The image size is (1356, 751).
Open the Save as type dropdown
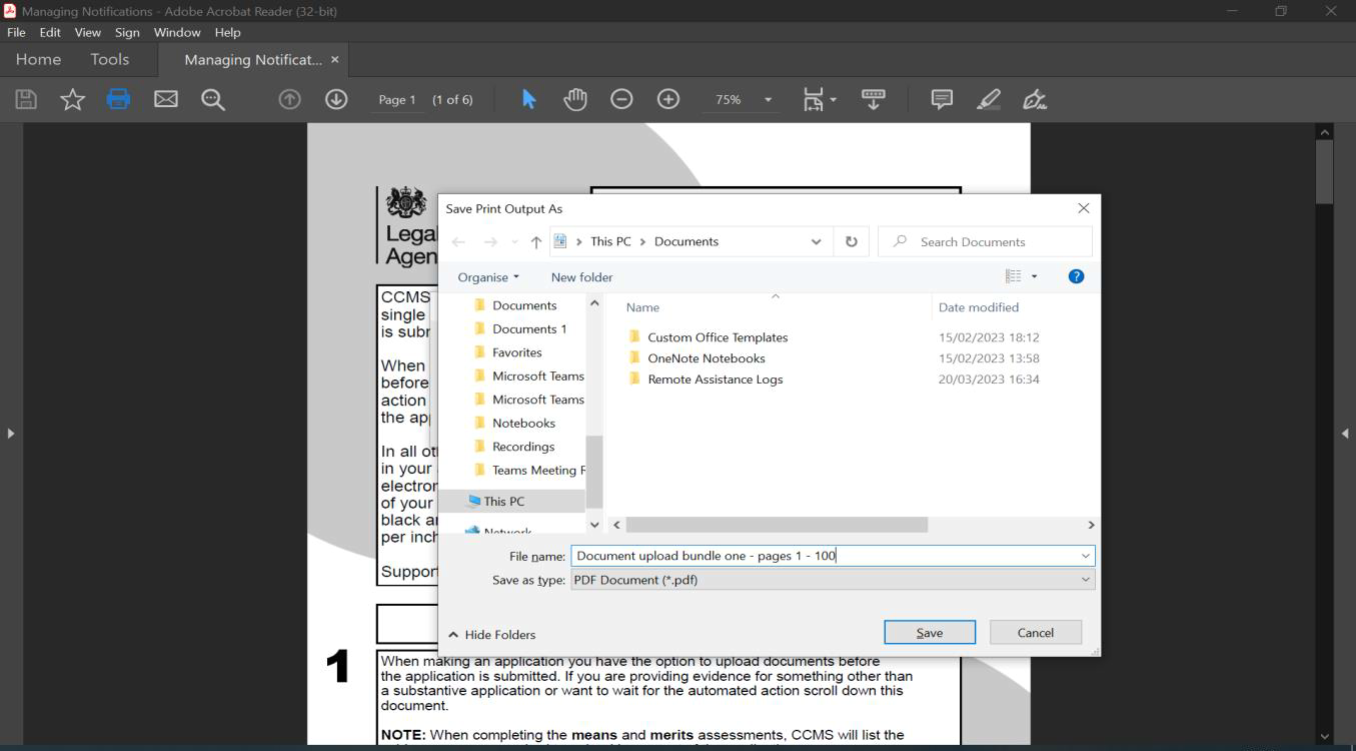point(1086,580)
